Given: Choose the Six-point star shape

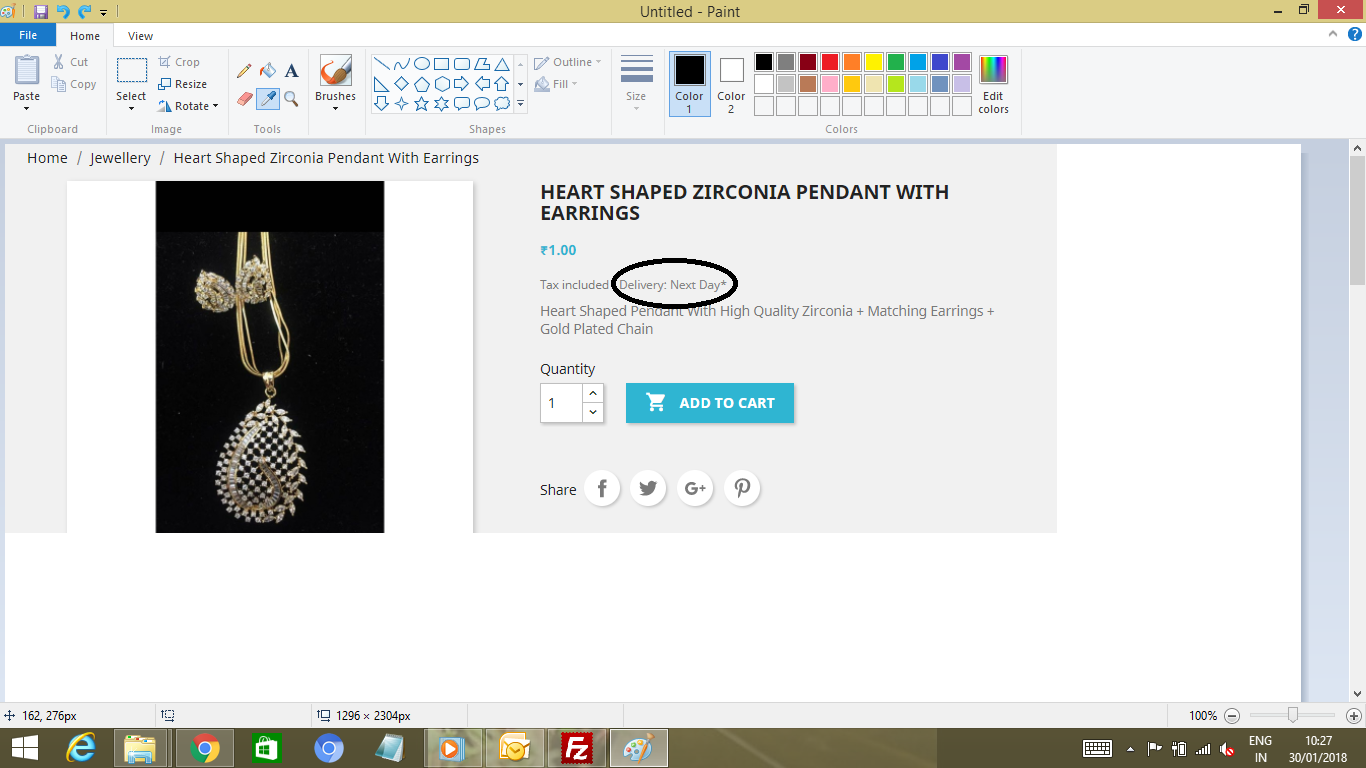Looking at the screenshot, I should pos(441,103).
